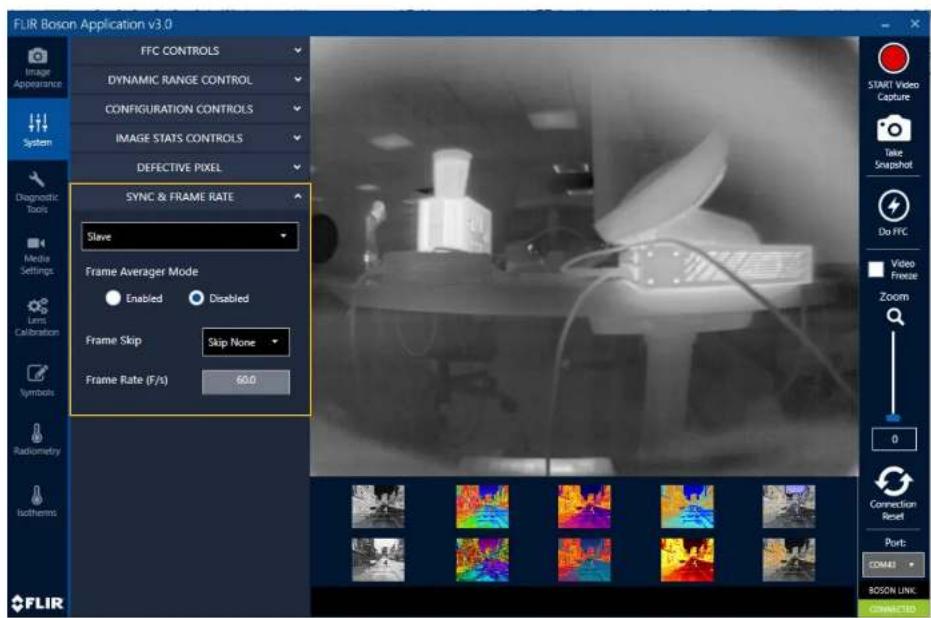This screenshot has height=618, width=931.
Task: Click the Frame Averager Mode label
Action: point(141,272)
